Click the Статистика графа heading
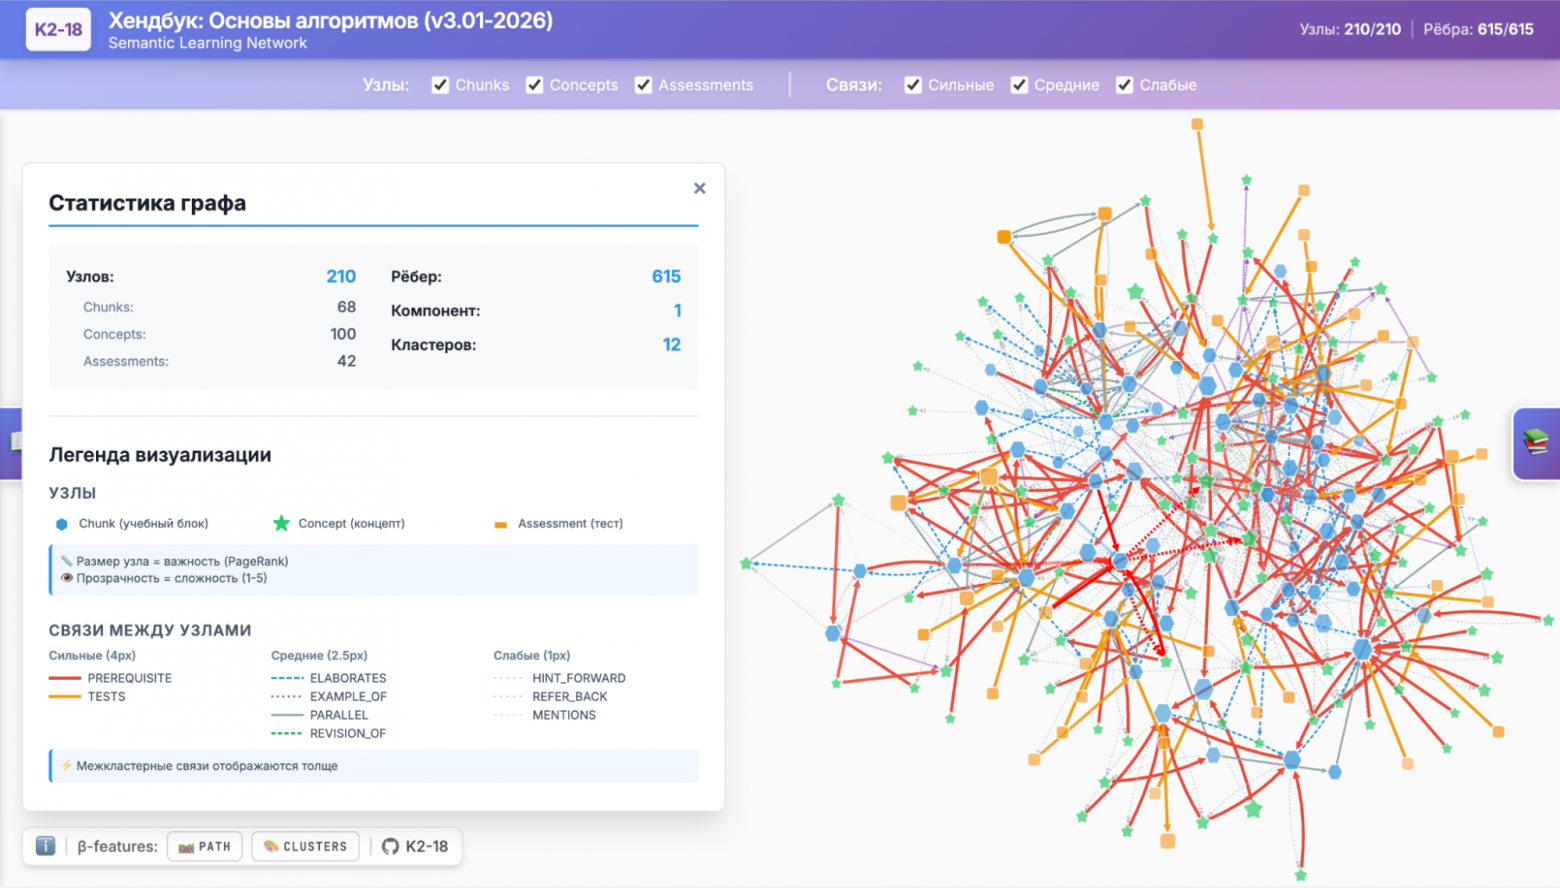 click(x=148, y=203)
